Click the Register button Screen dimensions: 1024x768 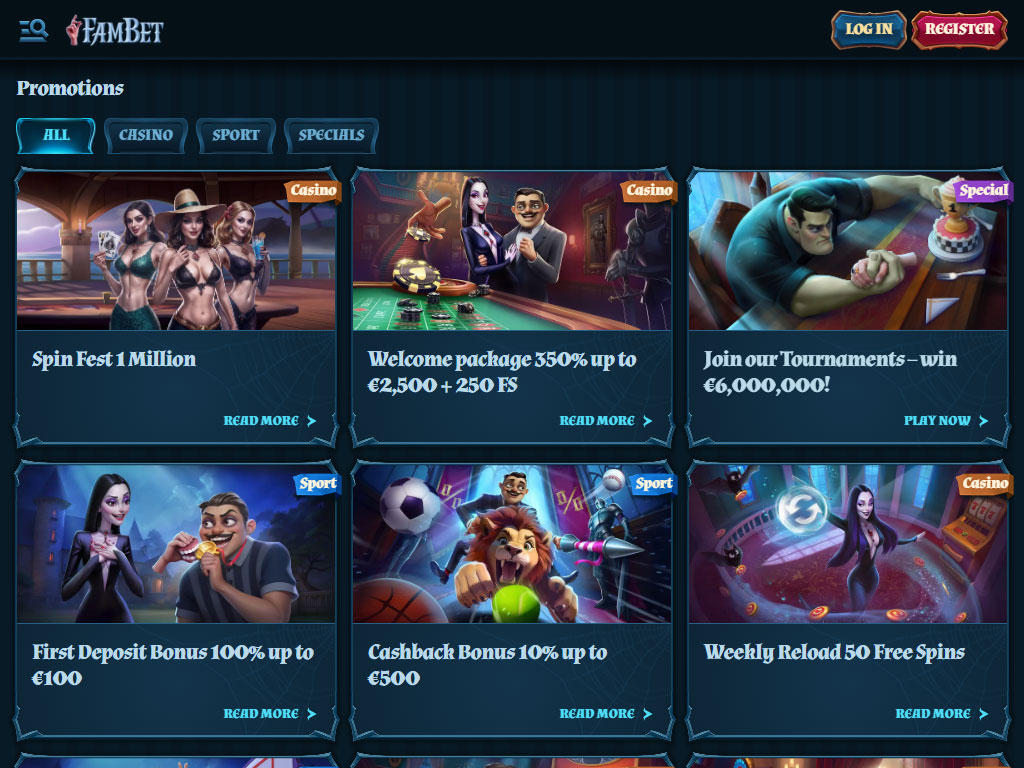tap(959, 29)
